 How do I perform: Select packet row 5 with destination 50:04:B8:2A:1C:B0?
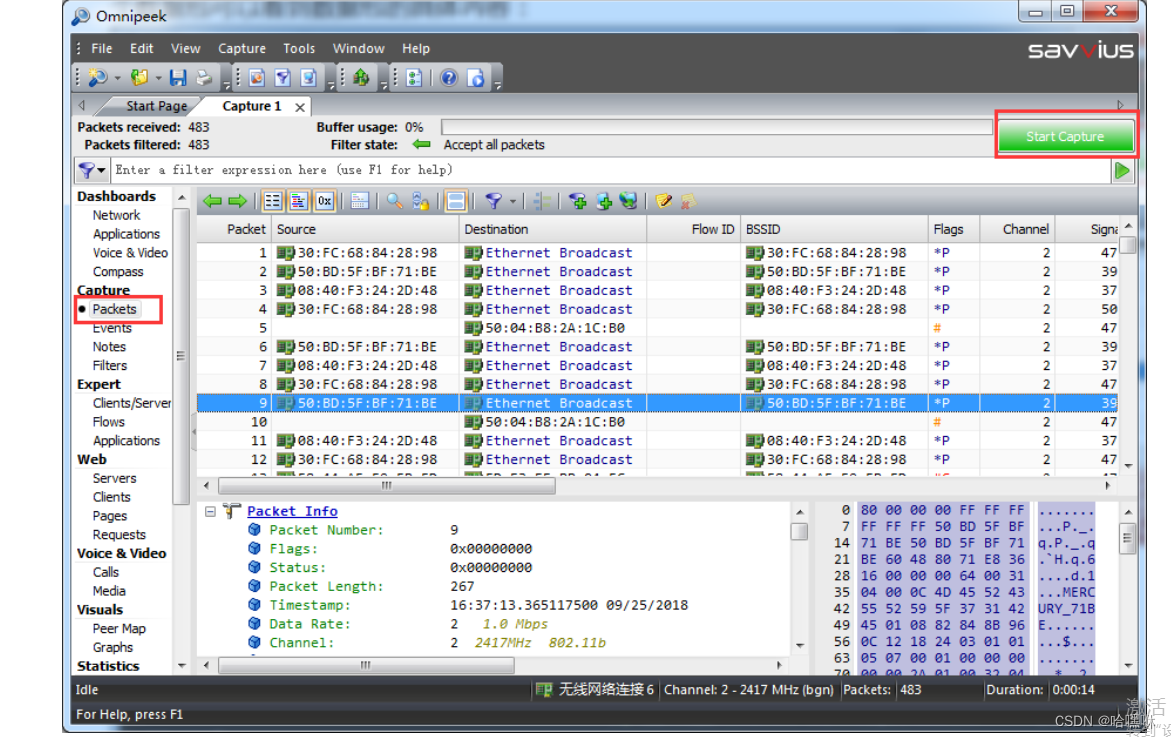[x=657, y=328]
